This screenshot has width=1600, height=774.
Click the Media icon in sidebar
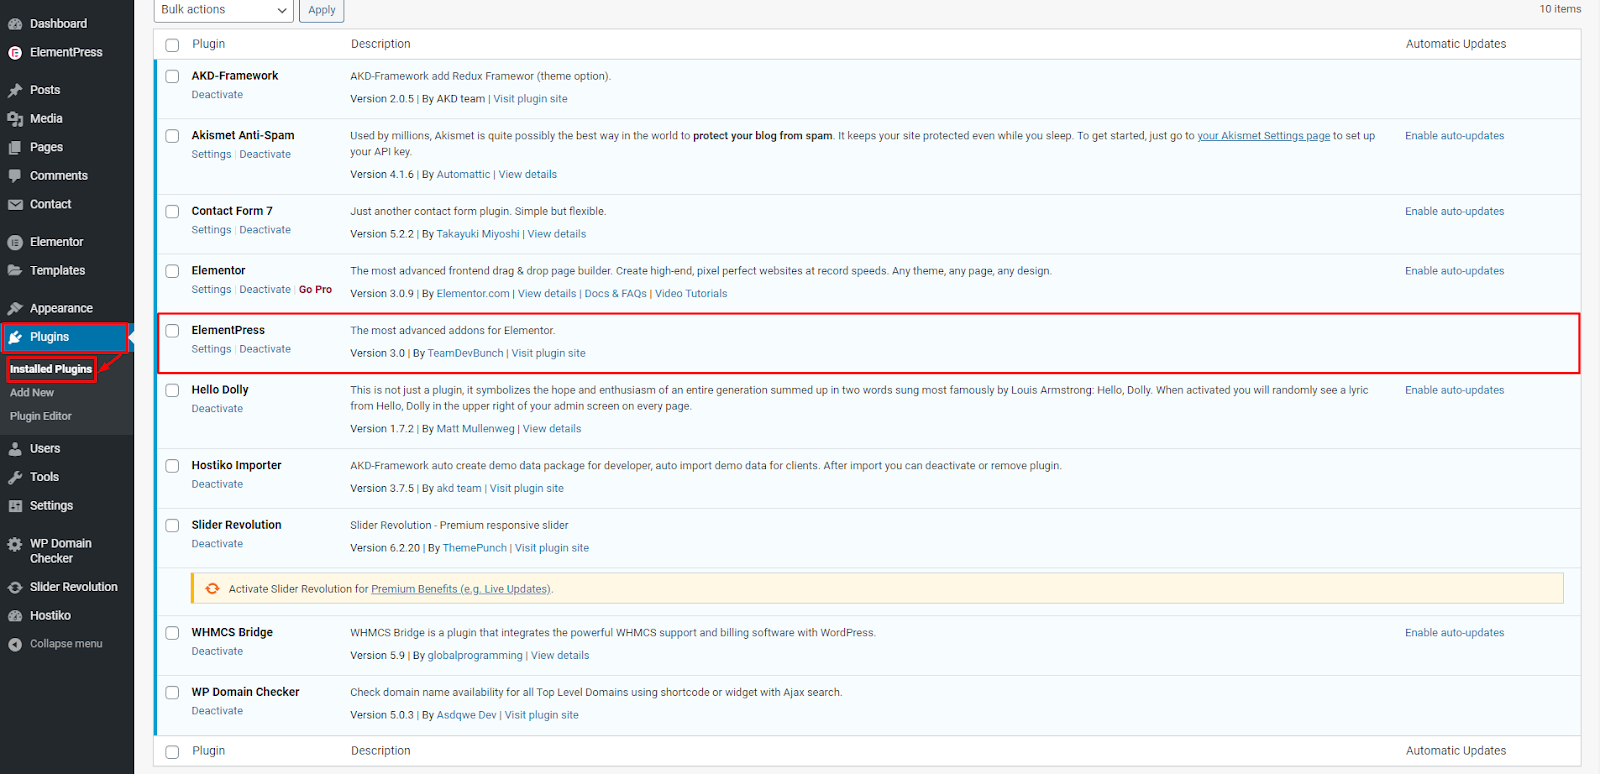[x=15, y=119]
